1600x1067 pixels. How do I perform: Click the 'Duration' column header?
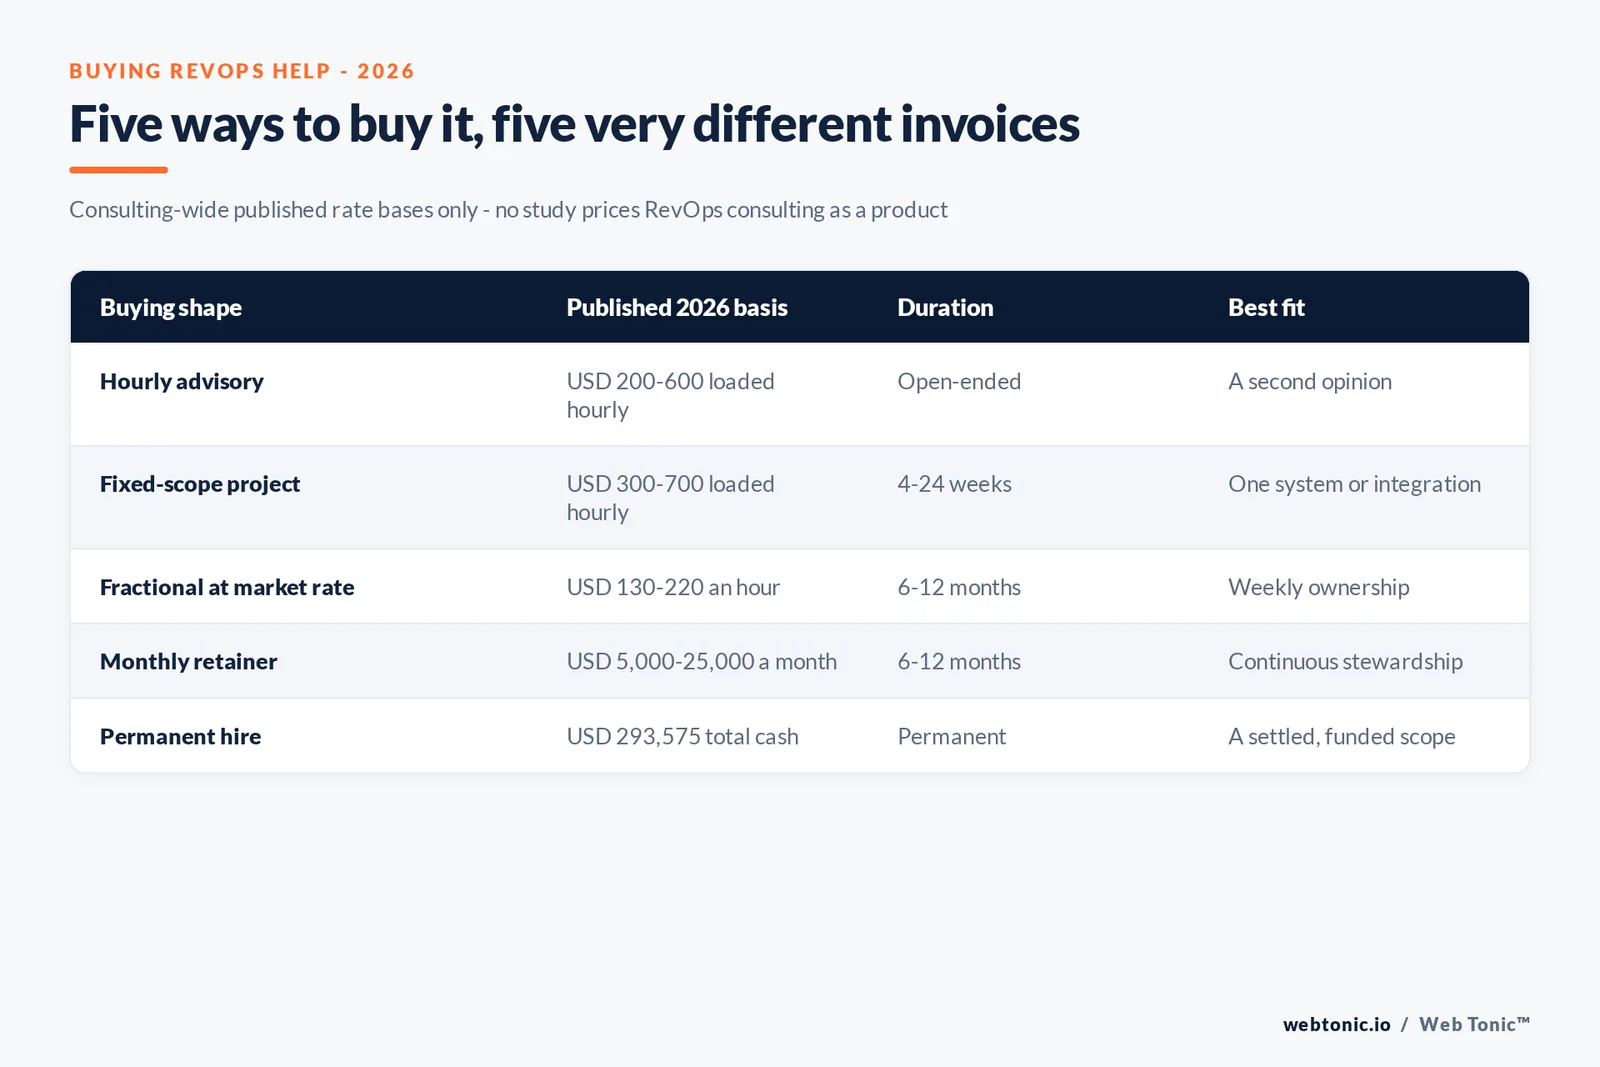(945, 308)
